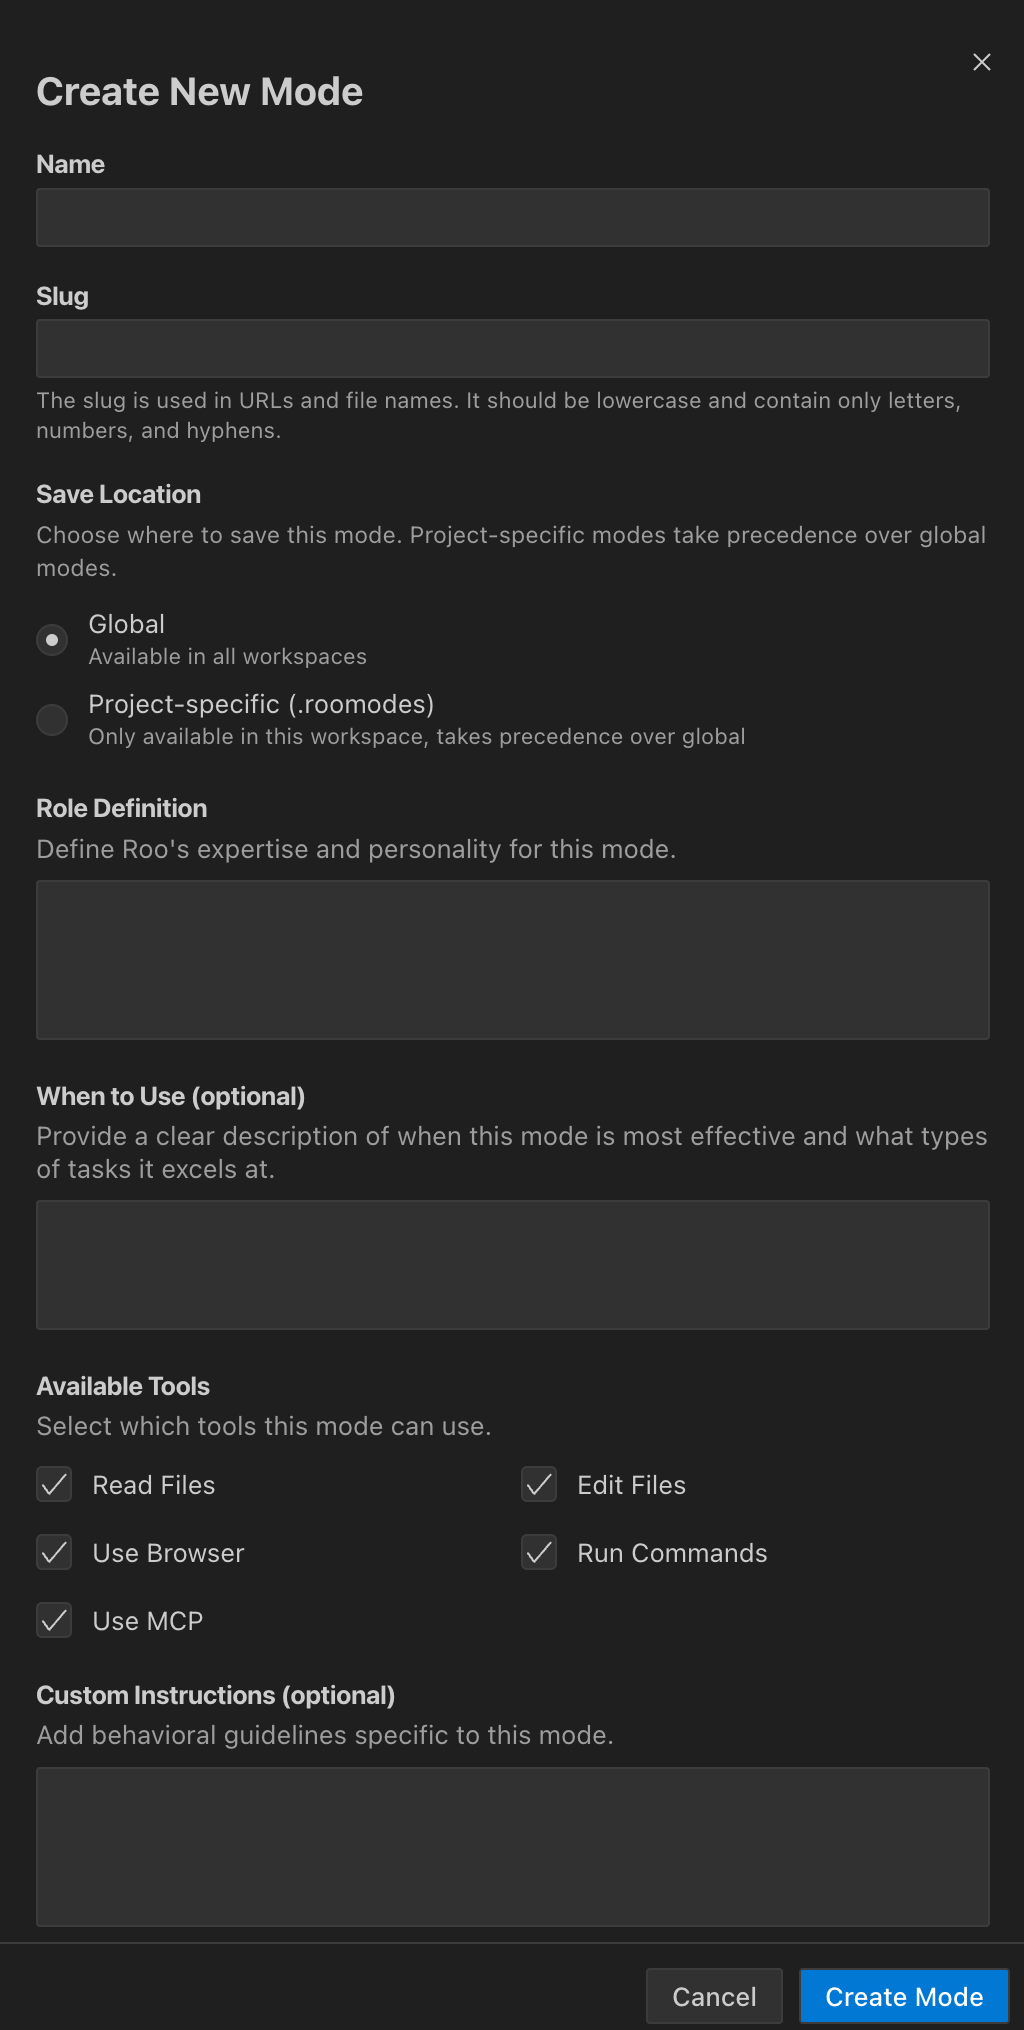
Task: Focus the Custom Instructions text area
Action: 512,1845
